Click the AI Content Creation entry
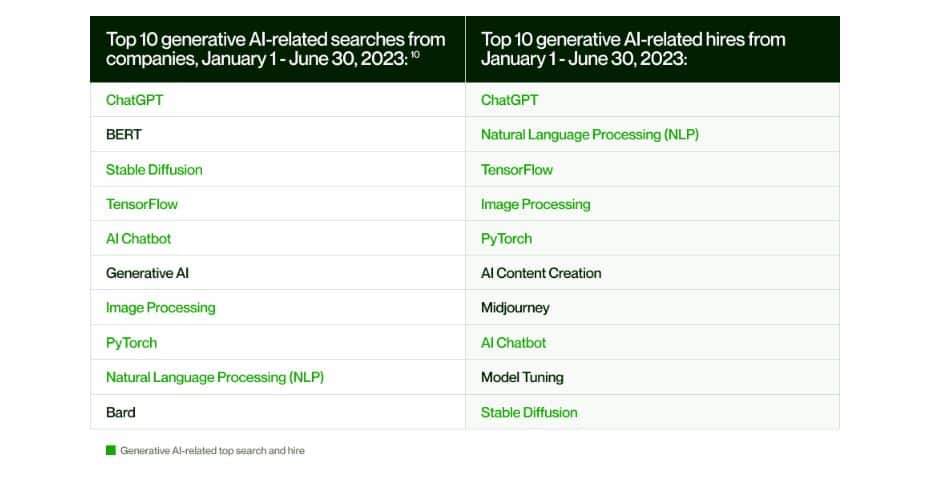Viewport: 927px width, 482px height. point(541,273)
